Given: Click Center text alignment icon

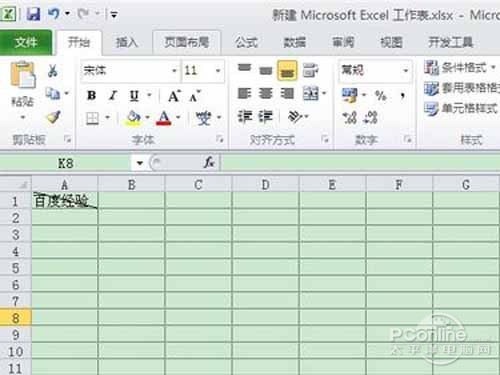Looking at the screenshot, I should click(266, 94).
